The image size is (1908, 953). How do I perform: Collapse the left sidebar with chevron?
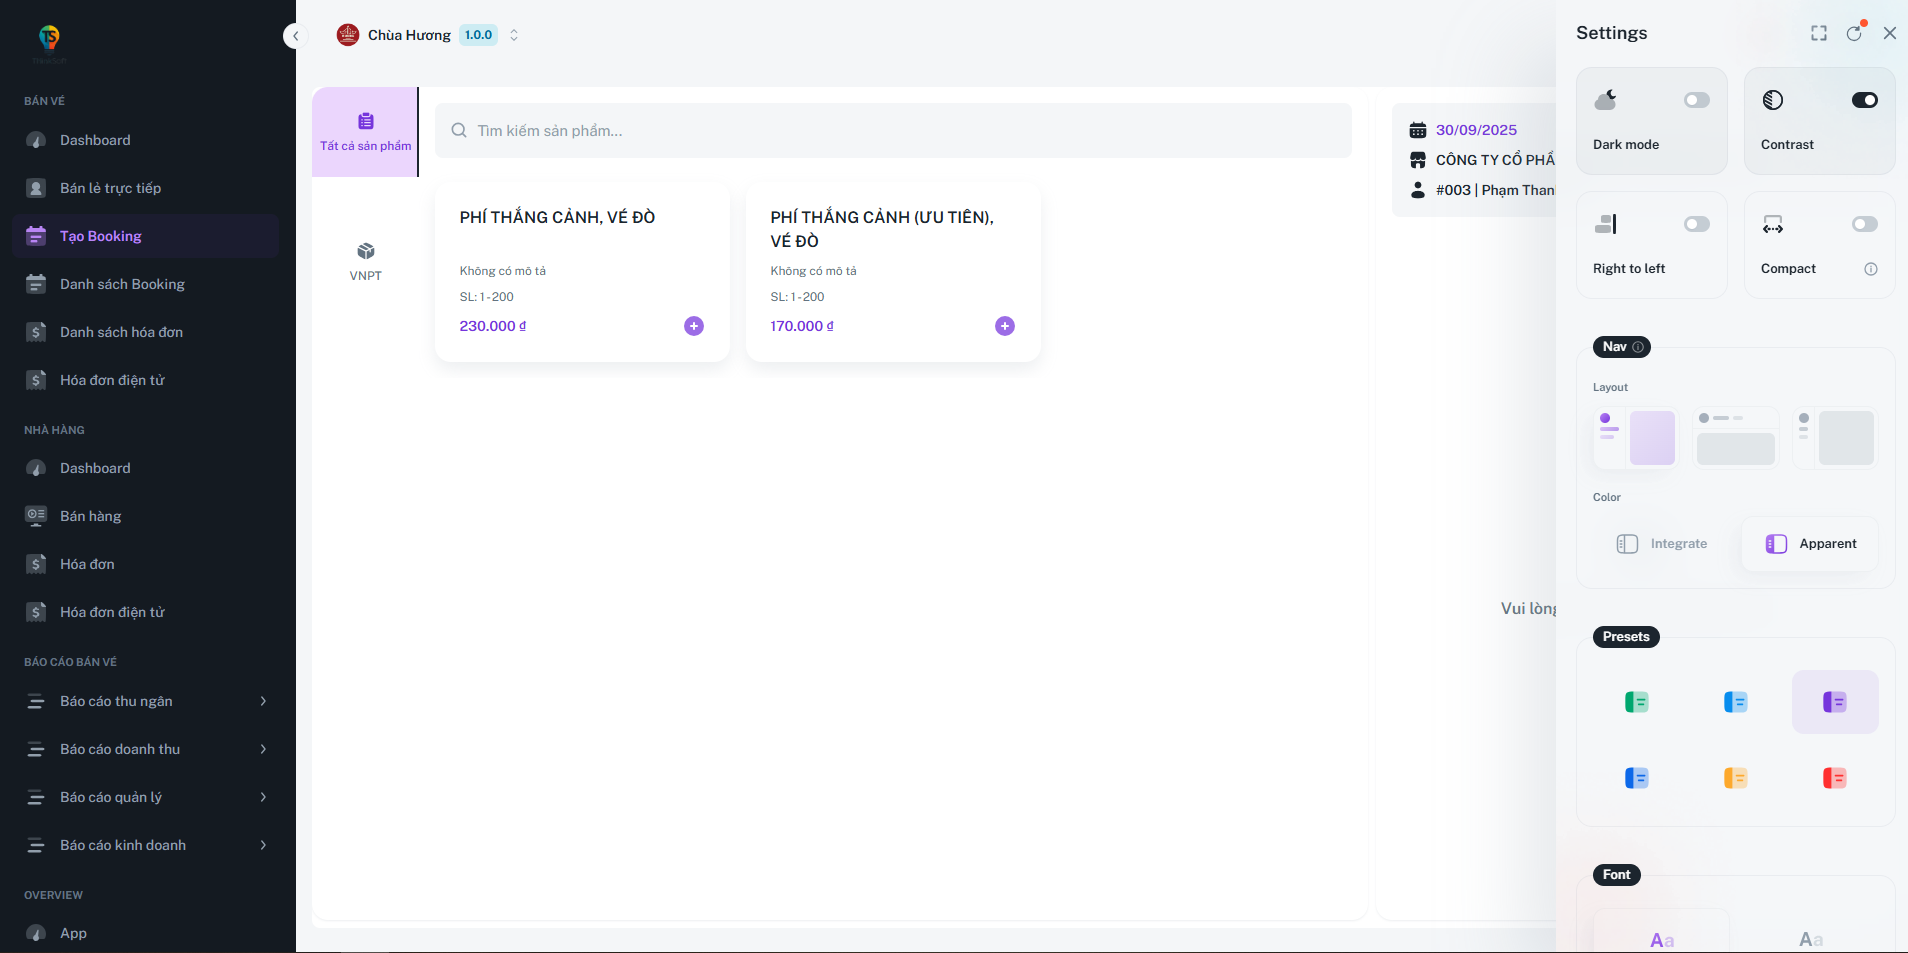point(296,35)
